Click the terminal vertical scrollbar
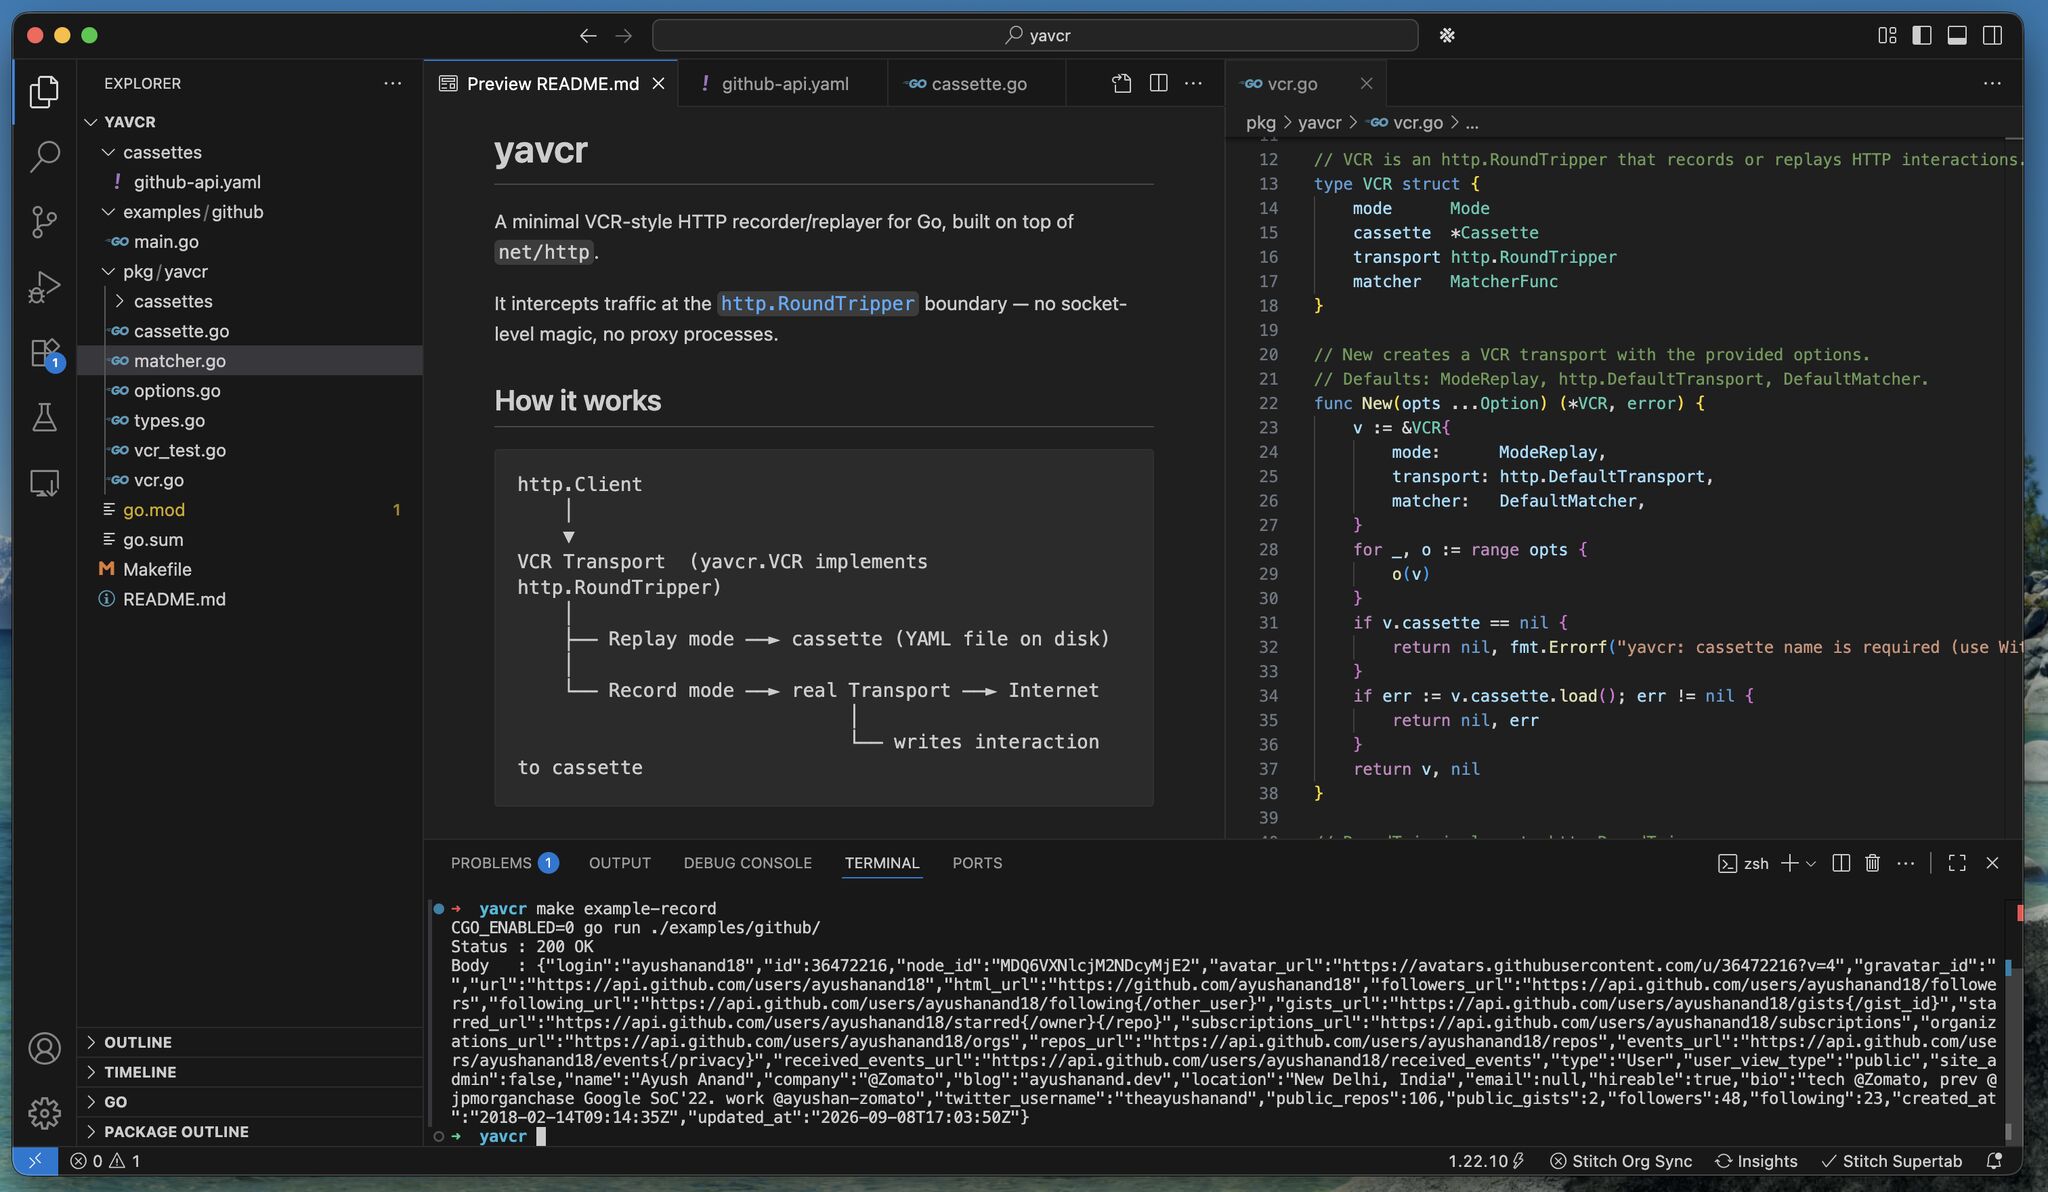This screenshot has height=1192, width=2048. click(2008, 1020)
